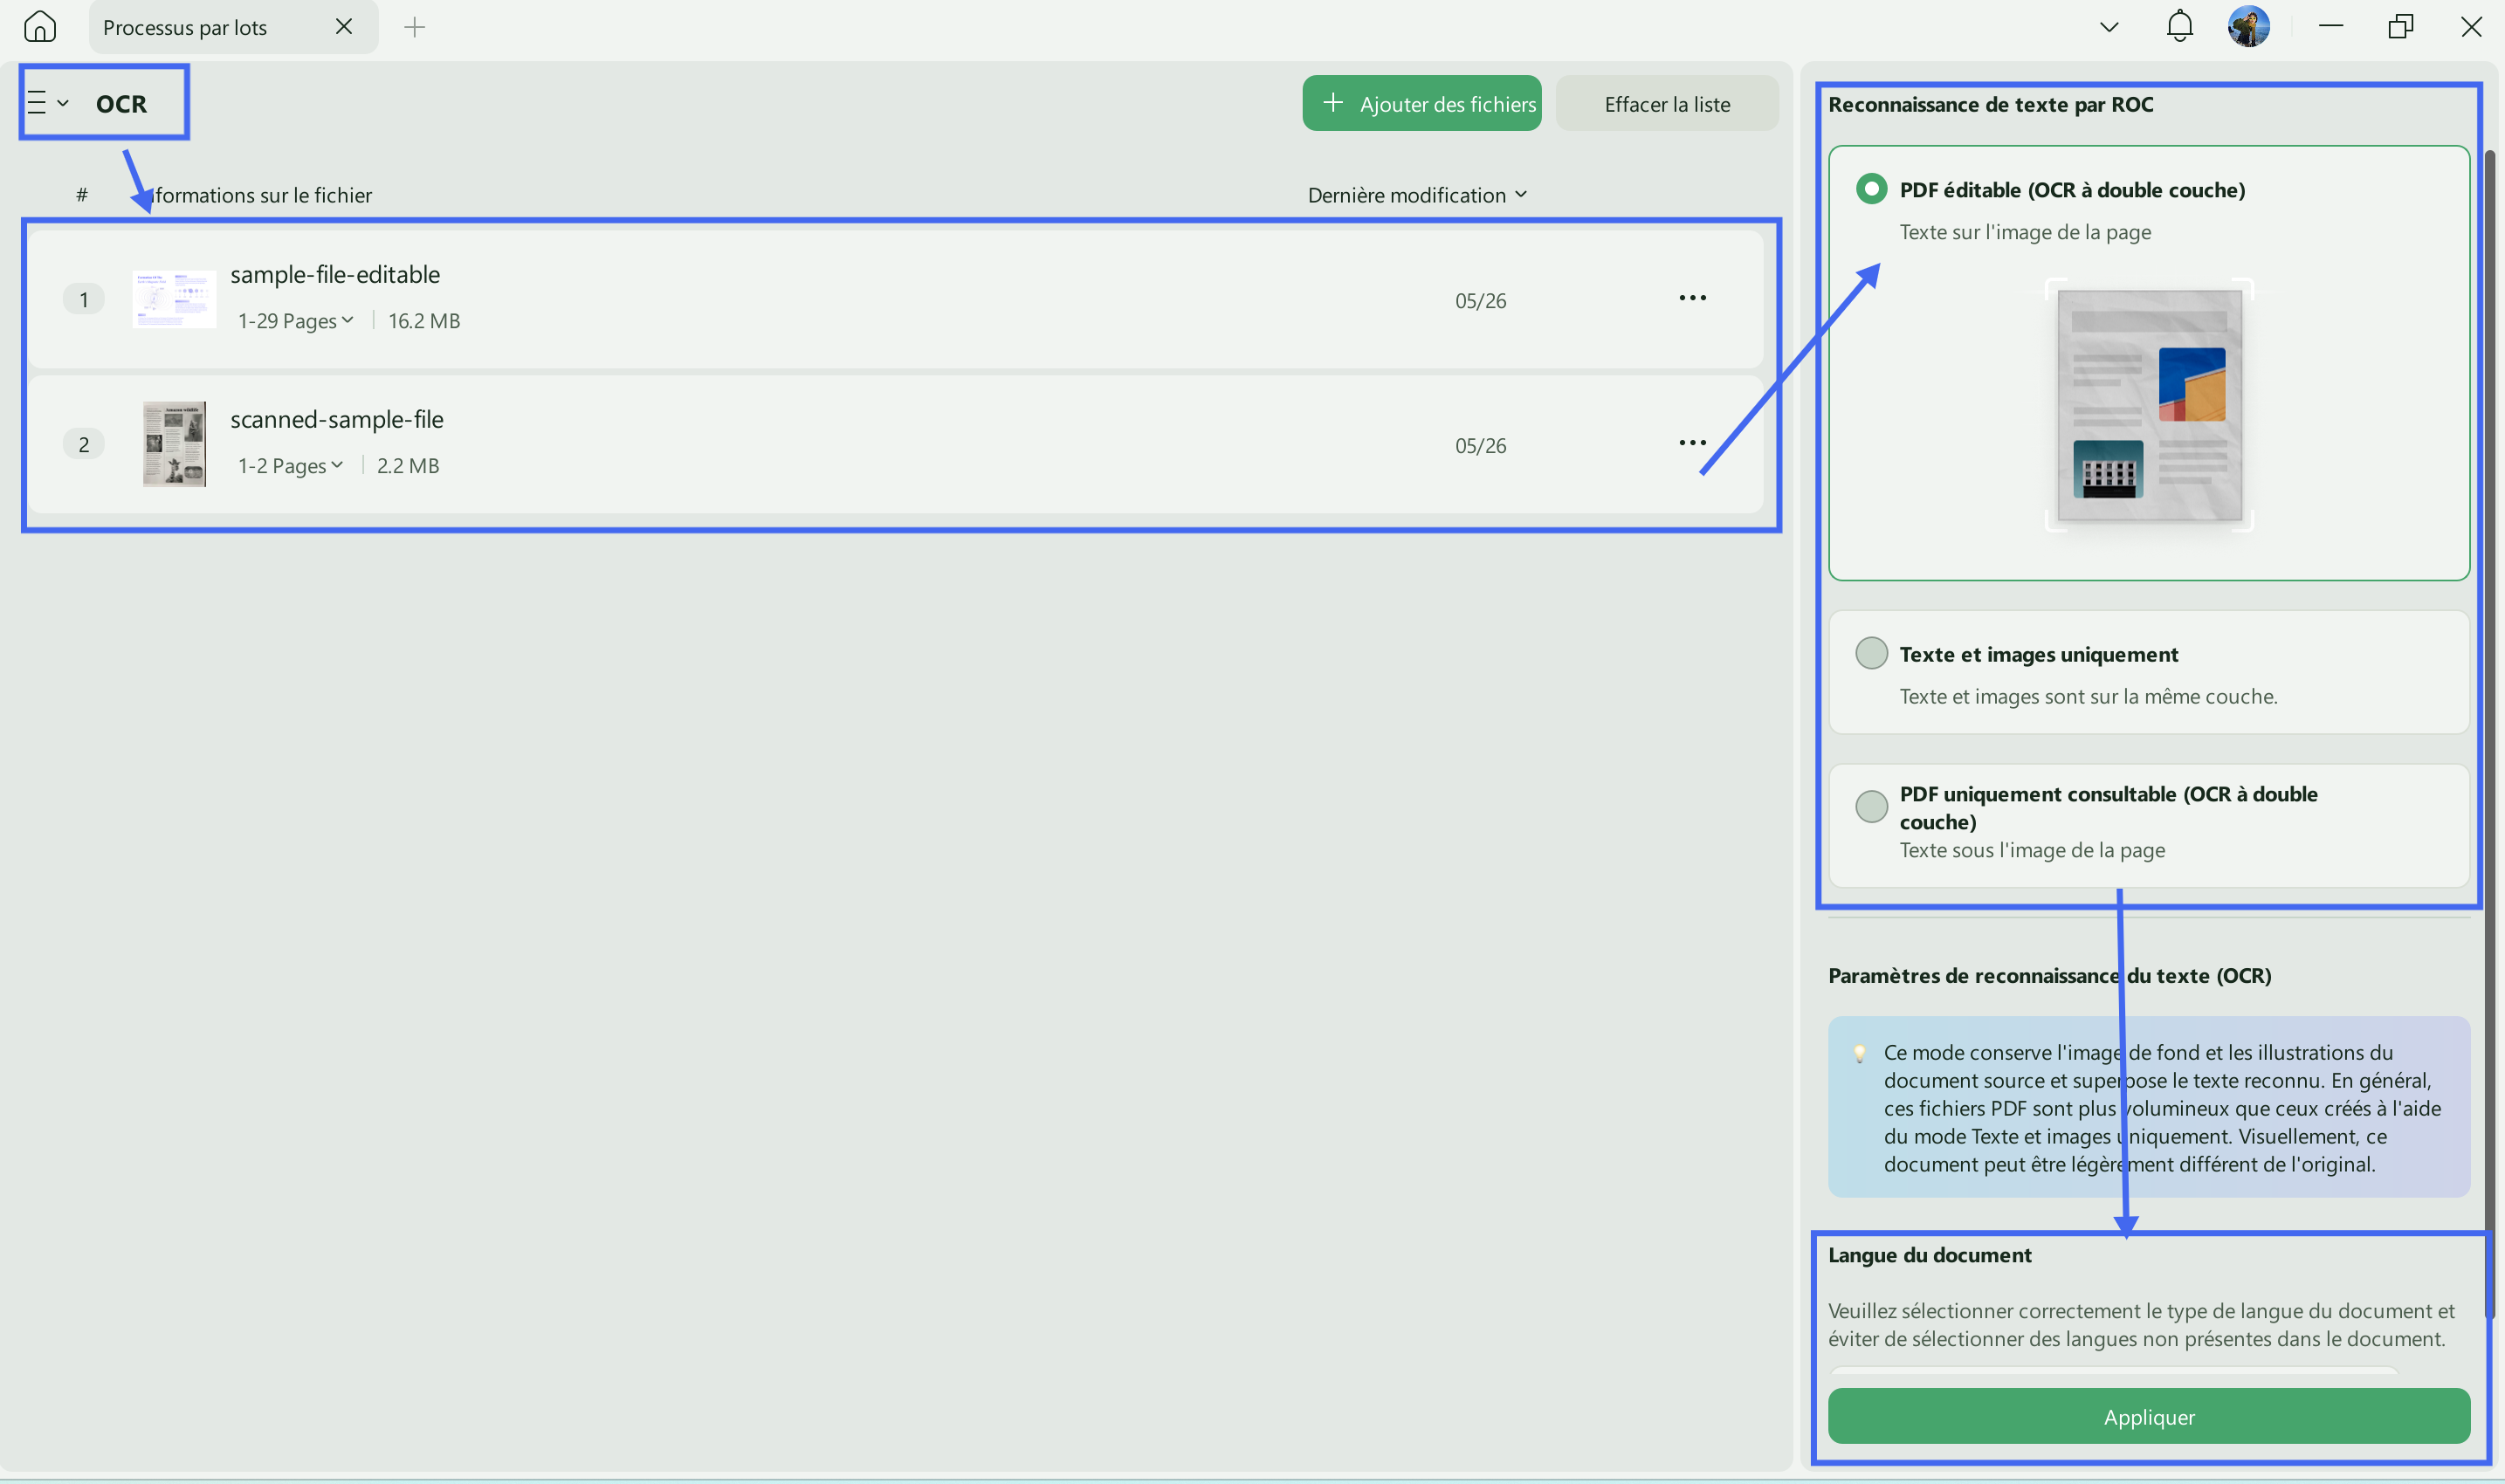2505x1484 pixels.
Task: Click Texte sous l'image de la page
Action: click(x=2032, y=850)
